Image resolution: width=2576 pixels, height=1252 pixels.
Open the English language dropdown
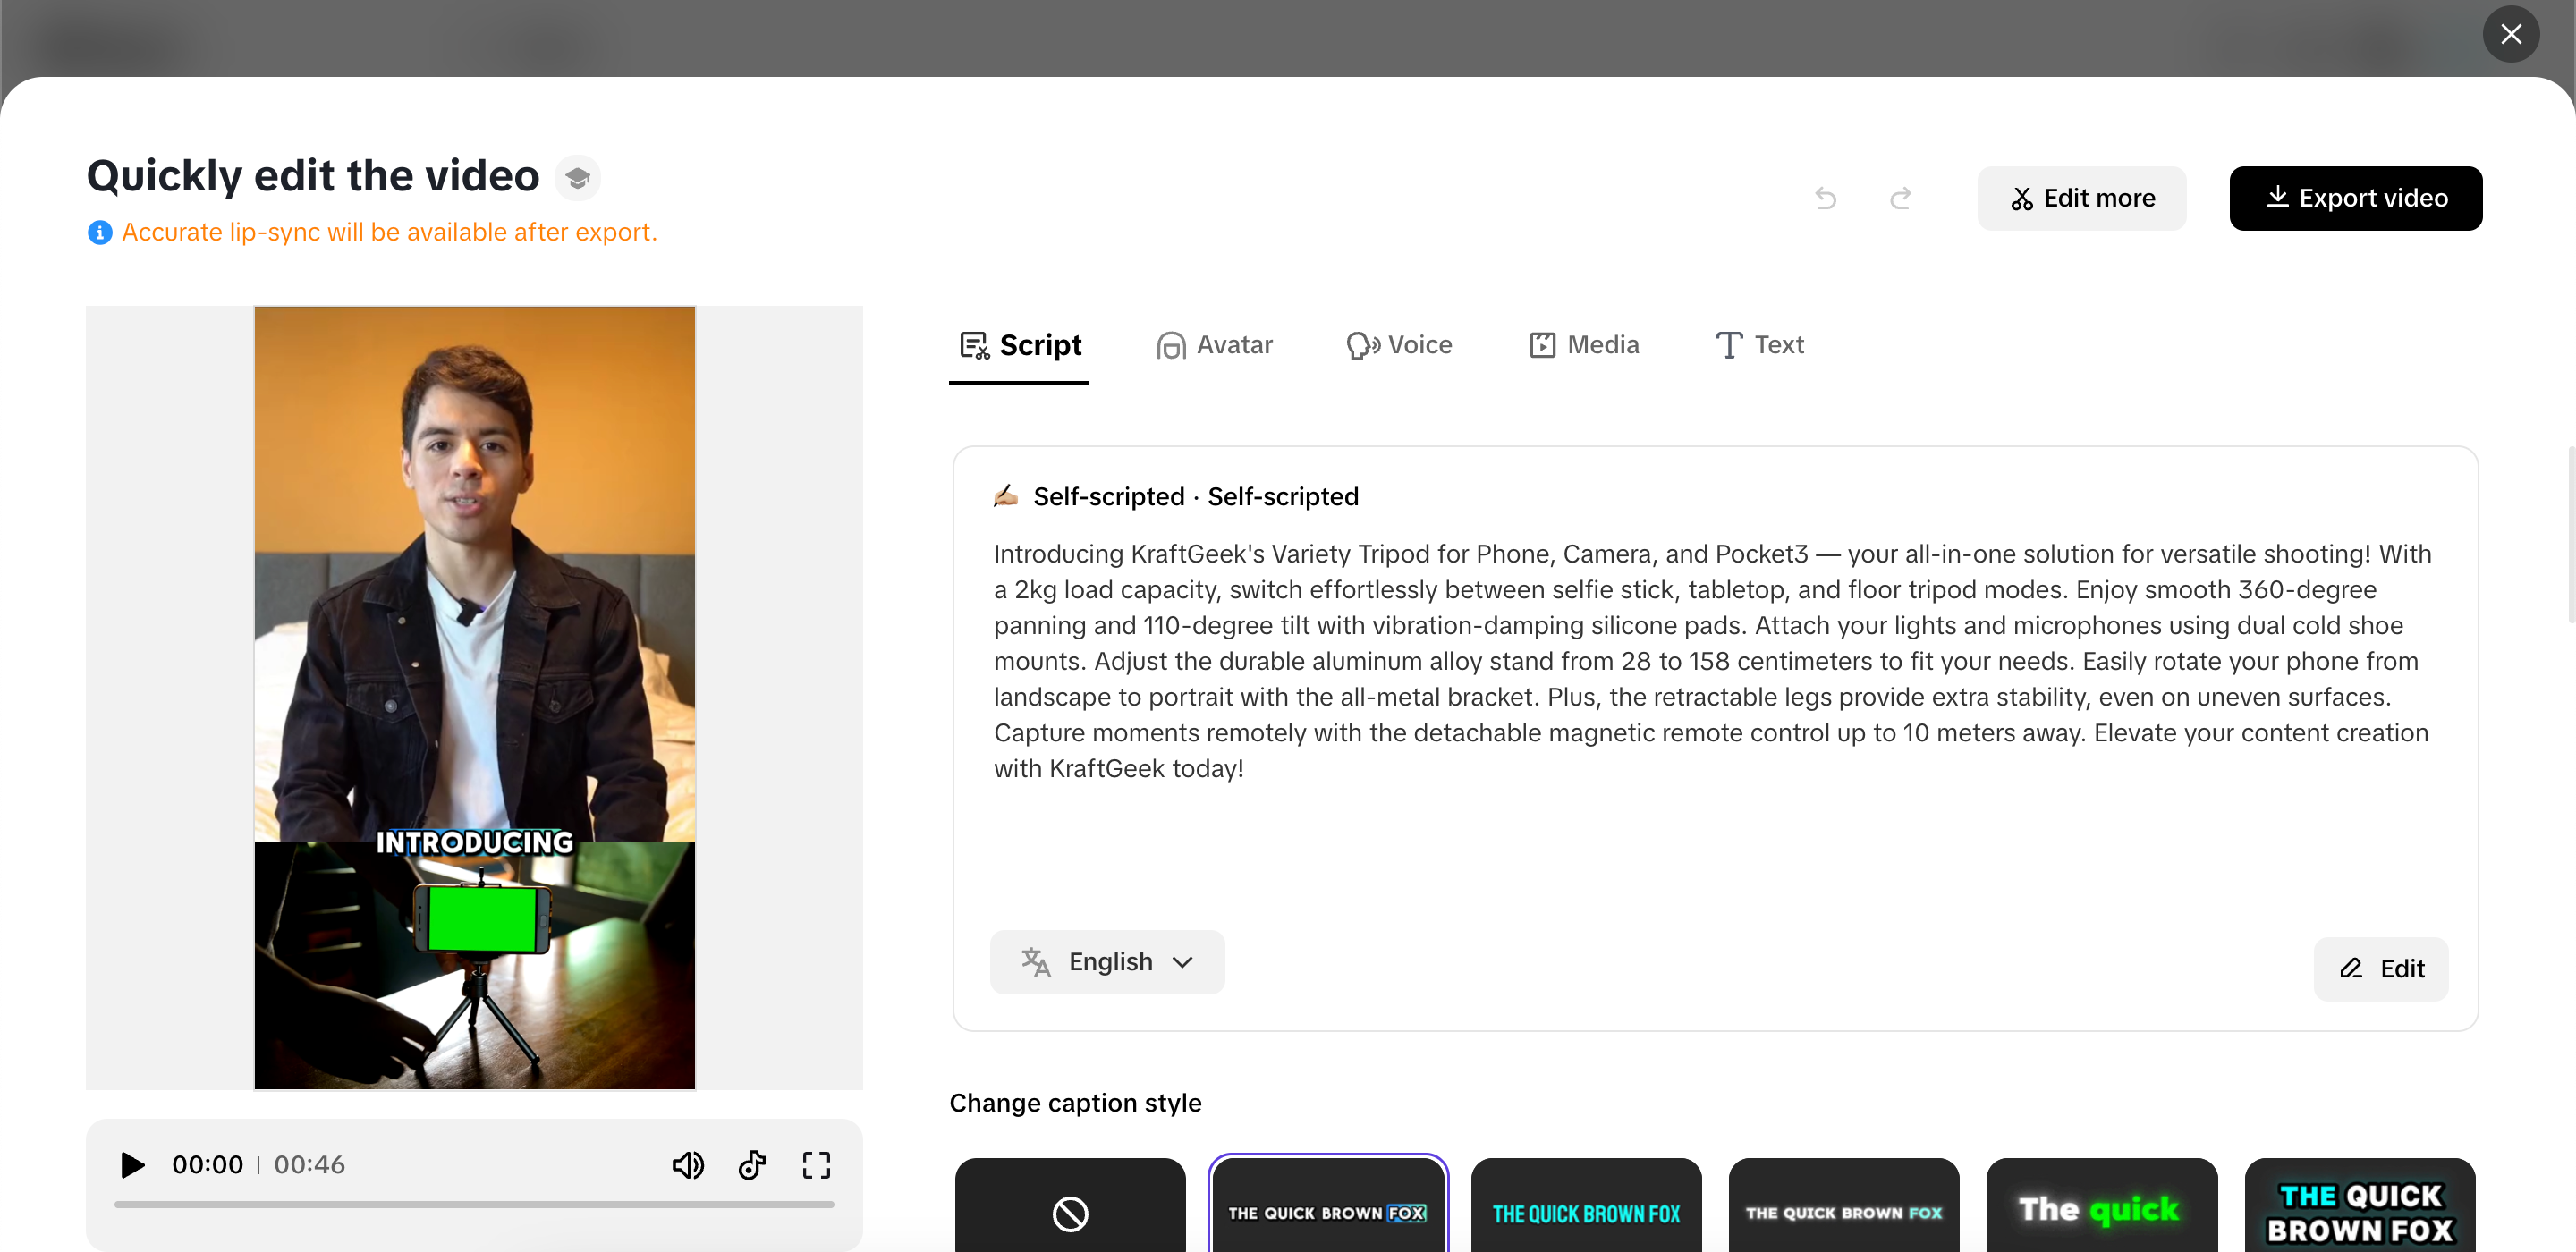[1107, 962]
